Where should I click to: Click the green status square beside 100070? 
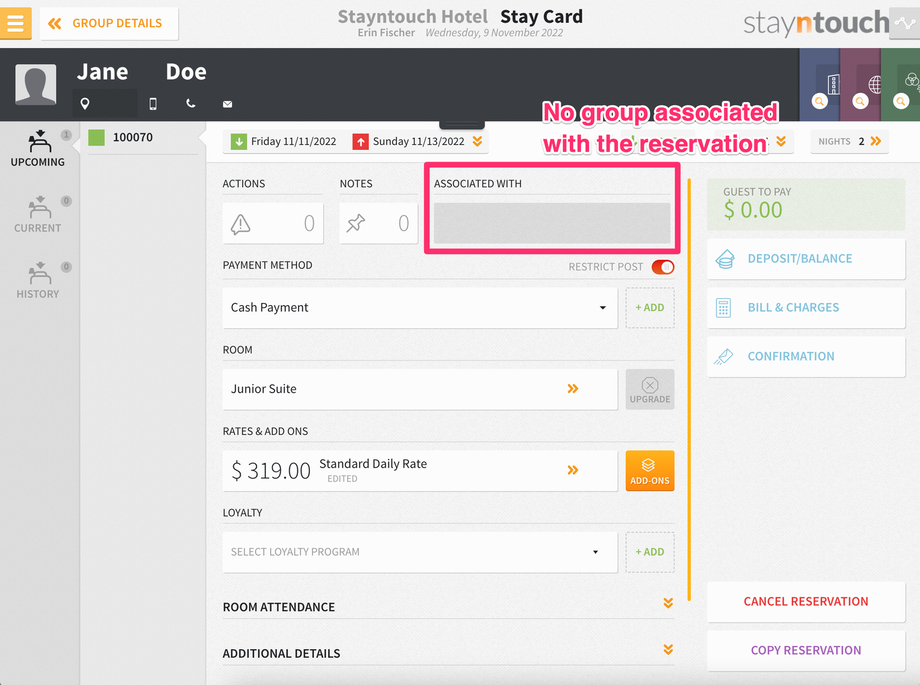[96, 138]
